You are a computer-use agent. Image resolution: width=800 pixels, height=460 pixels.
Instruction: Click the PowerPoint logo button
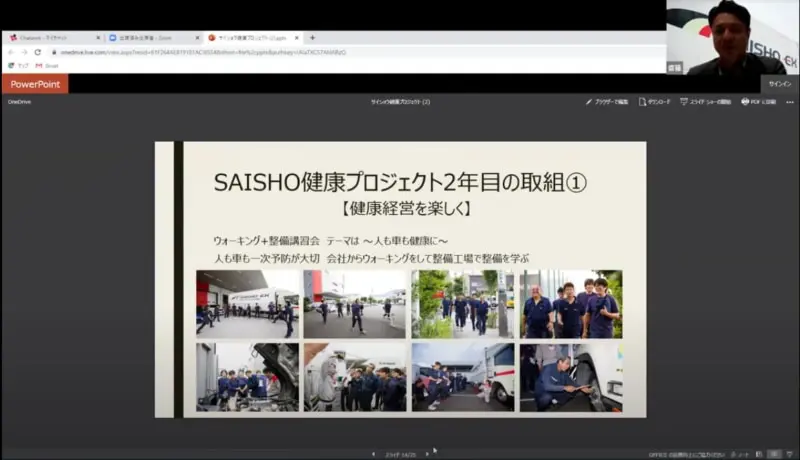point(35,84)
